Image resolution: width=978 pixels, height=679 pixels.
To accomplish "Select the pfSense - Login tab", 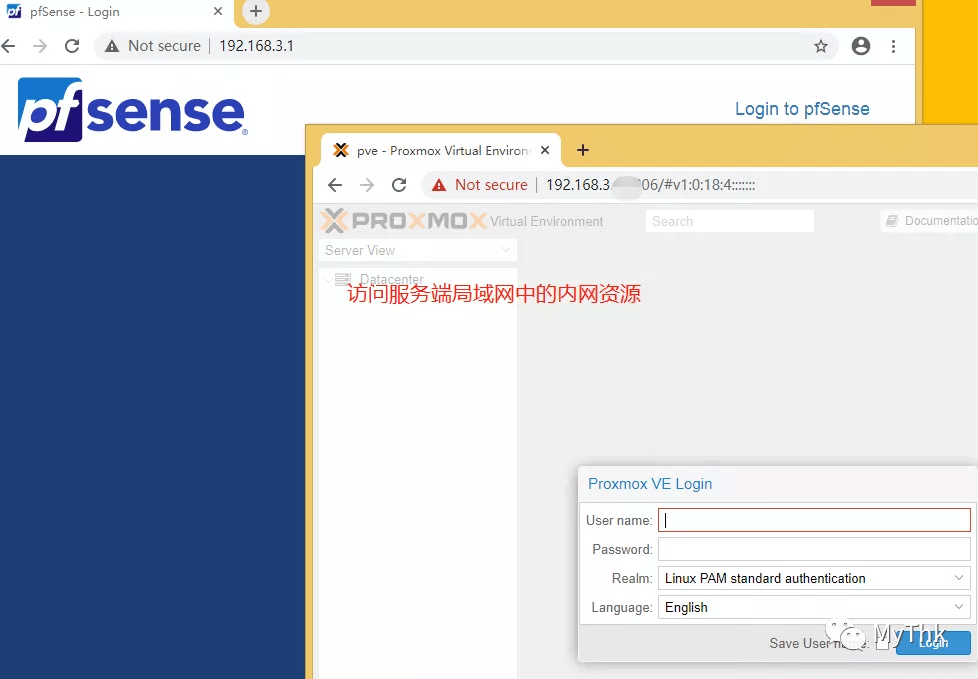I will tap(115, 12).
